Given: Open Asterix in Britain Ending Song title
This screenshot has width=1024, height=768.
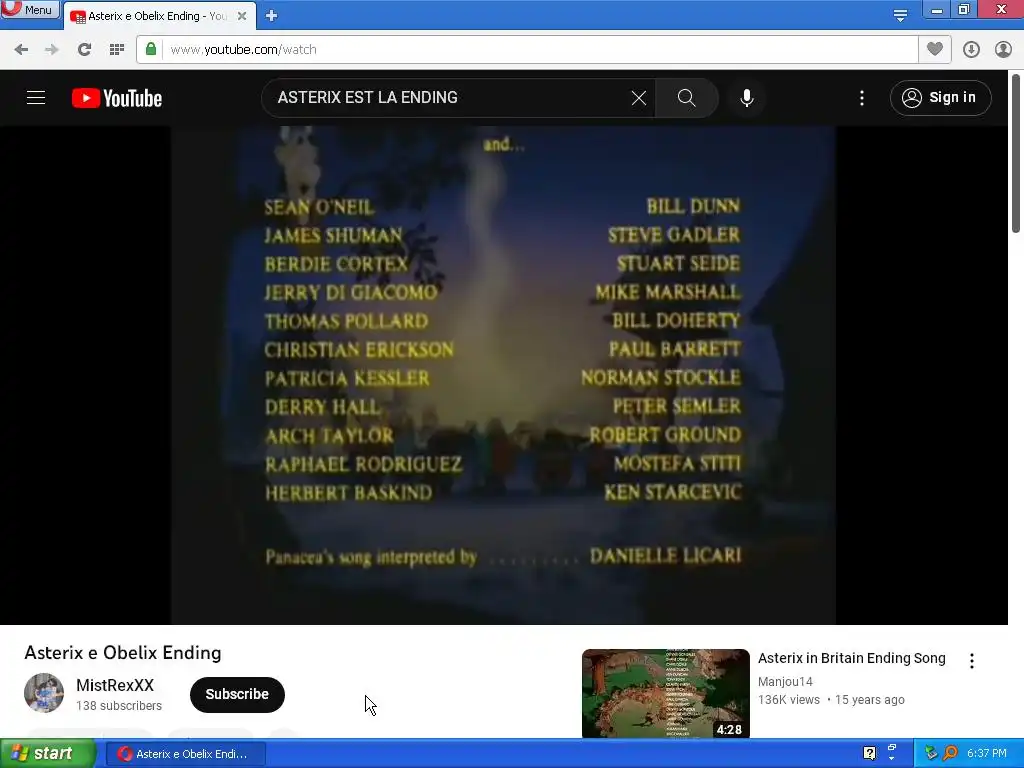Looking at the screenshot, I should coord(852,658).
